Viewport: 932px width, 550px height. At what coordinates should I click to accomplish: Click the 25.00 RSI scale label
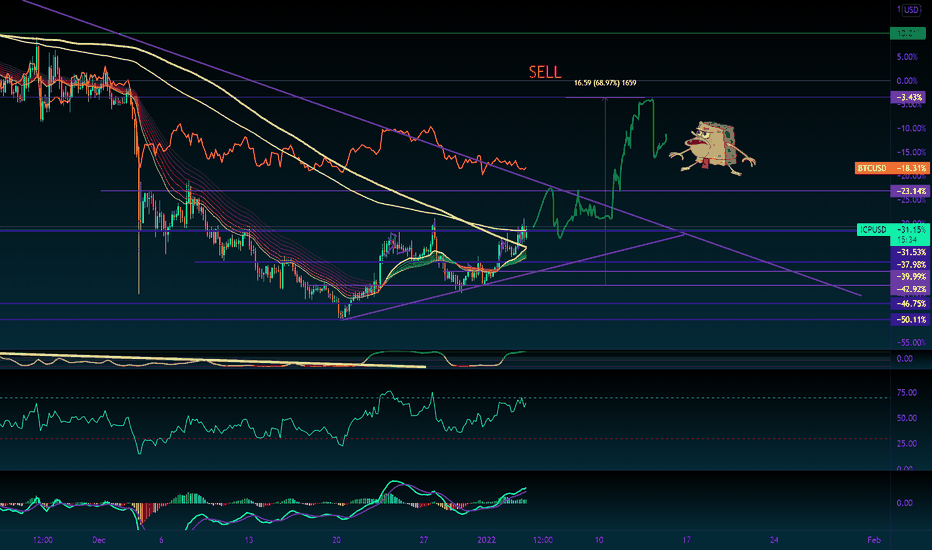coord(906,444)
